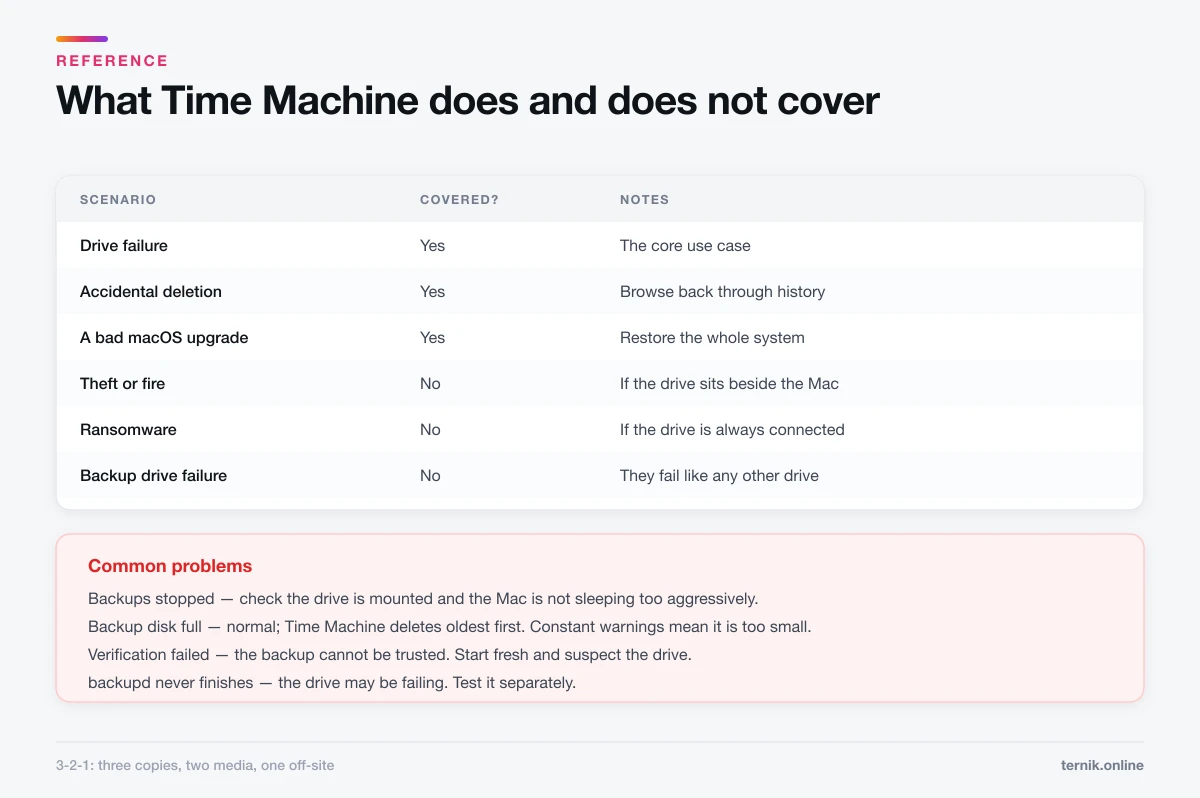Click the note 'If the drive is always connected'
The image size is (1200, 798).
(x=732, y=430)
